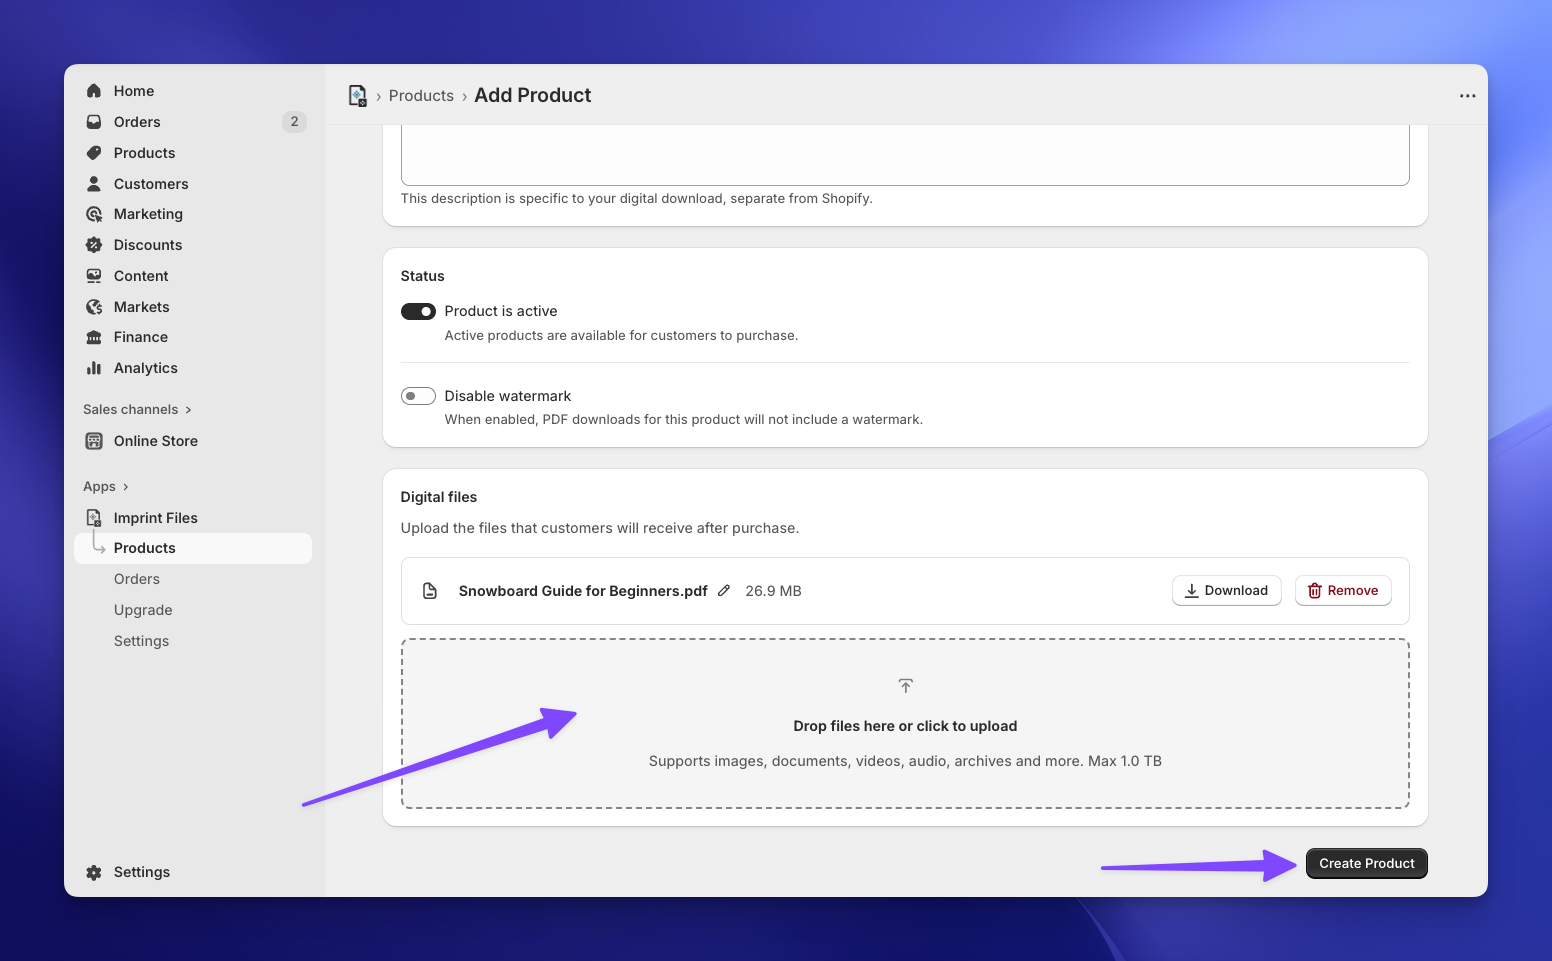Enable the Disable watermark toggle
Screen dimensions: 1552x961
pyautogui.click(x=418, y=395)
